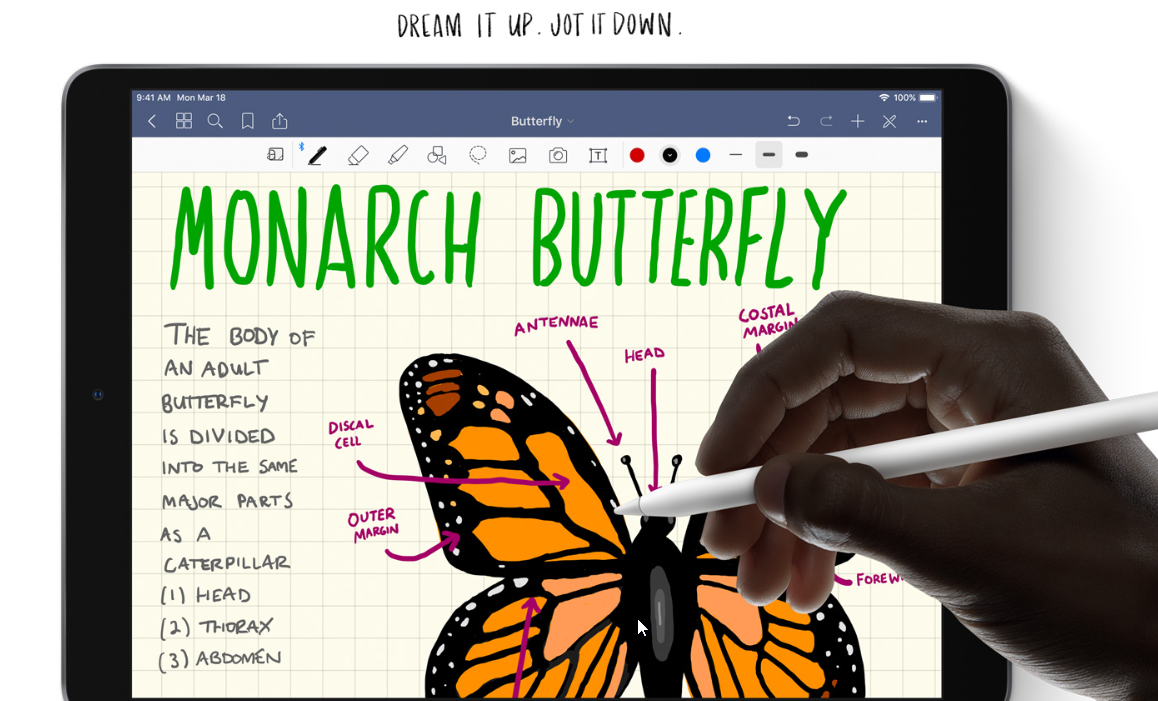Choose the black pen color
The width and height of the screenshot is (1158, 701).
[670, 155]
